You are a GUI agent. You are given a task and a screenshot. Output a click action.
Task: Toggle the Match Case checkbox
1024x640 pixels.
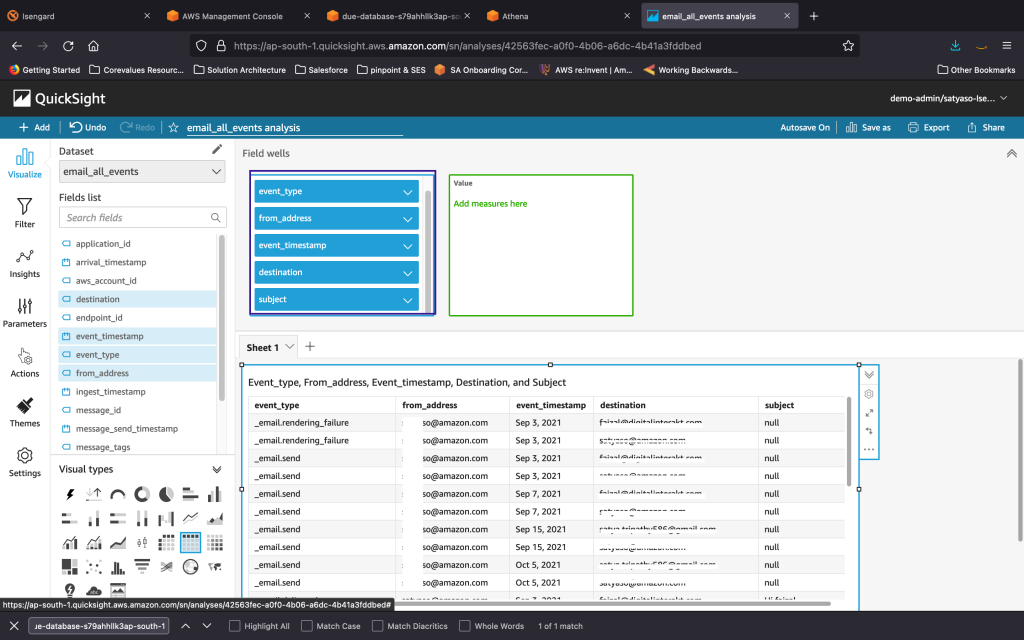[x=307, y=626]
